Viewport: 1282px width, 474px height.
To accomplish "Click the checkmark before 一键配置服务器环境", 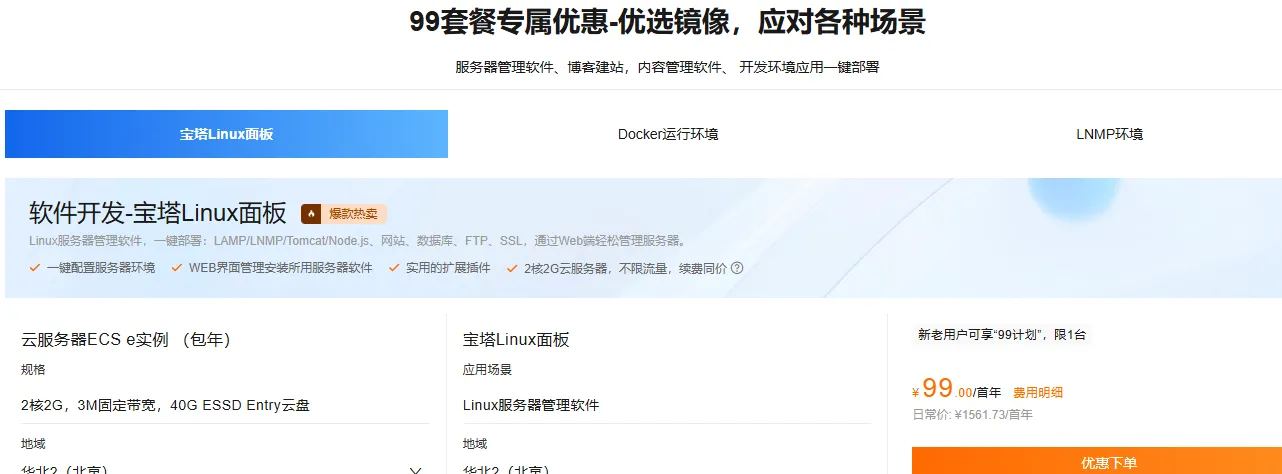I will (x=35, y=268).
